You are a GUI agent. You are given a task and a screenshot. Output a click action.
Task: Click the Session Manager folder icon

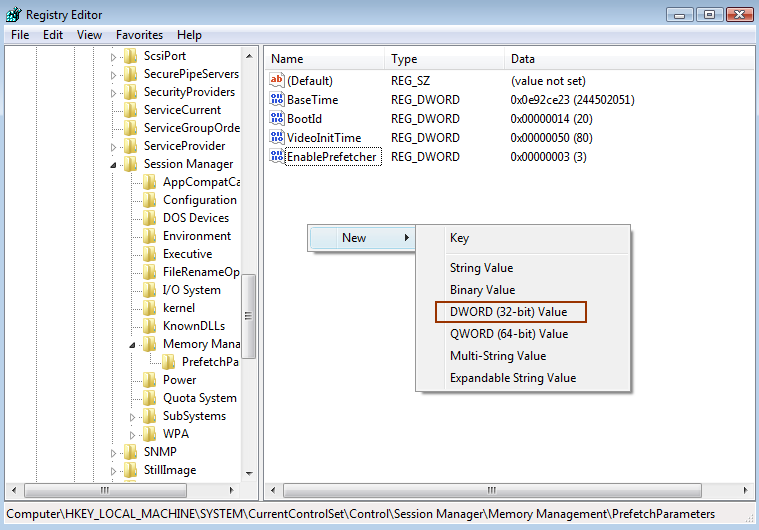click(x=130, y=164)
